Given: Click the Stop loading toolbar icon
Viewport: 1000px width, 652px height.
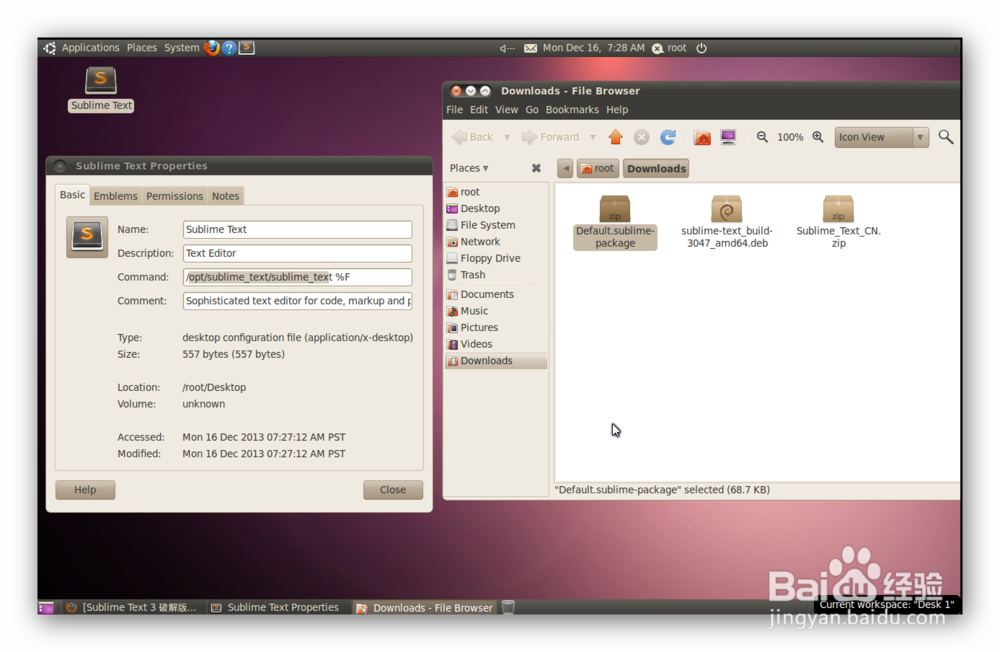Looking at the screenshot, I should [642, 137].
